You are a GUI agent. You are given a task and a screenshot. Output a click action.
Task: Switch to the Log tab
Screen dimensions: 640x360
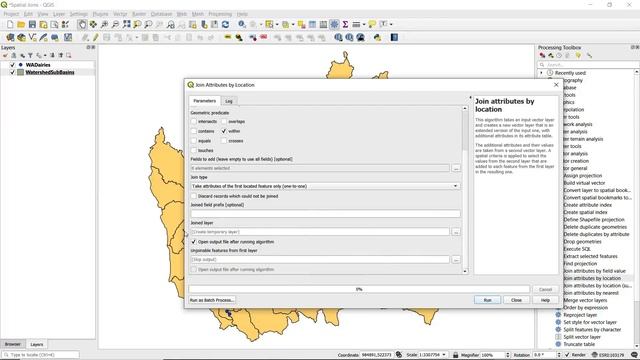coord(229,101)
